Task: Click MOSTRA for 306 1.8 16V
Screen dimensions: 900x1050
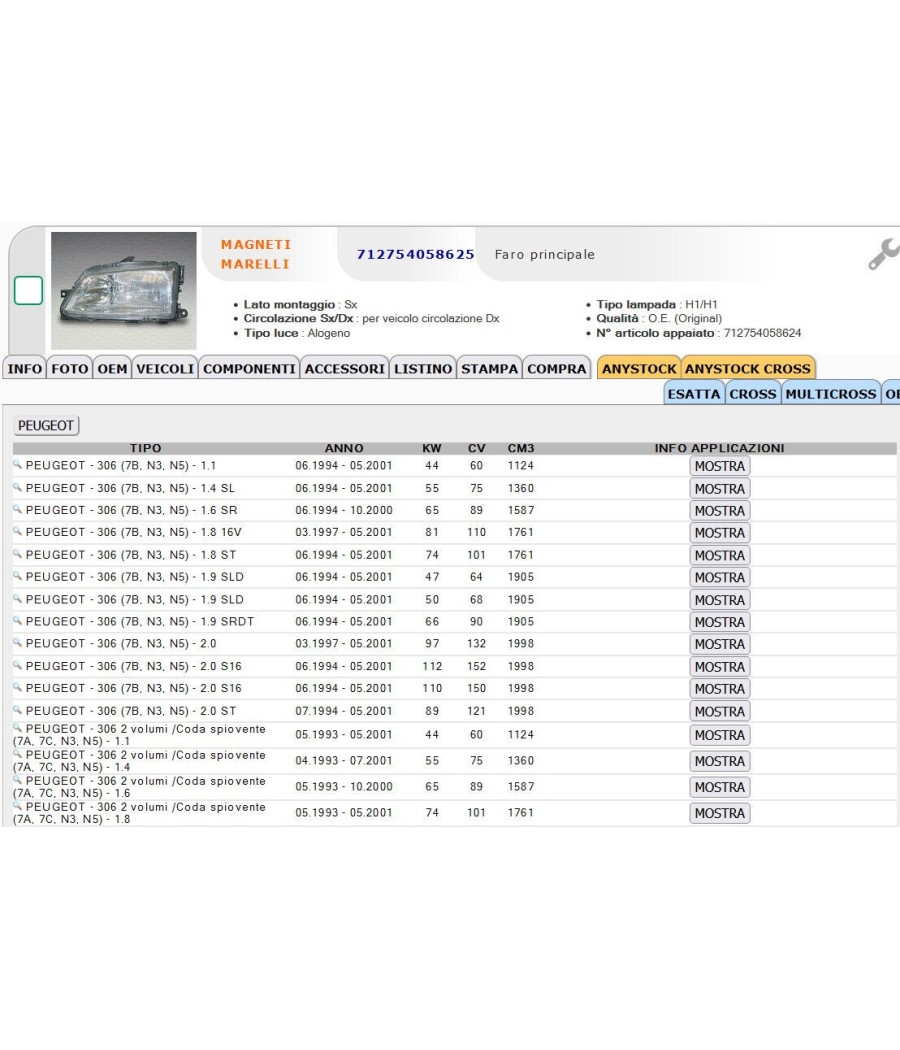Action: coord(720,533)
